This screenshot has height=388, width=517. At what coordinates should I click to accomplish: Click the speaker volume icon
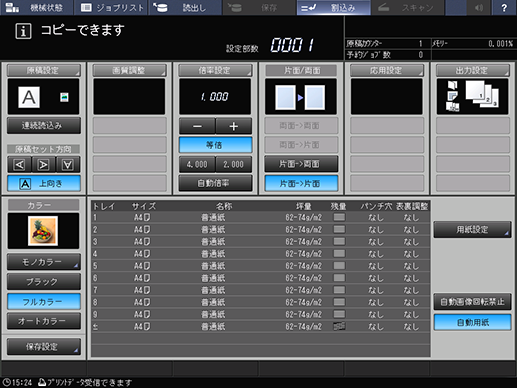coord(479,7)
